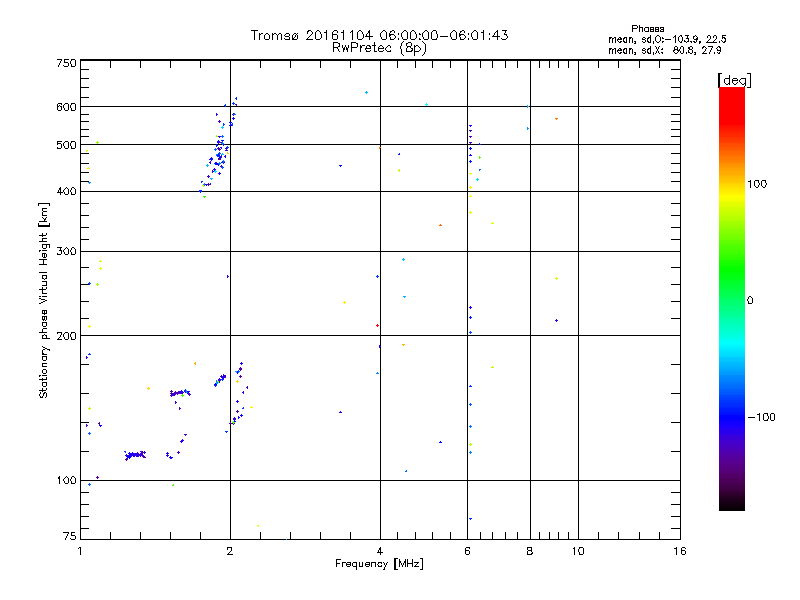Click the "6" frequency axis tick label
This screenshot has width=800, height=600.
(x=467, y=551)
